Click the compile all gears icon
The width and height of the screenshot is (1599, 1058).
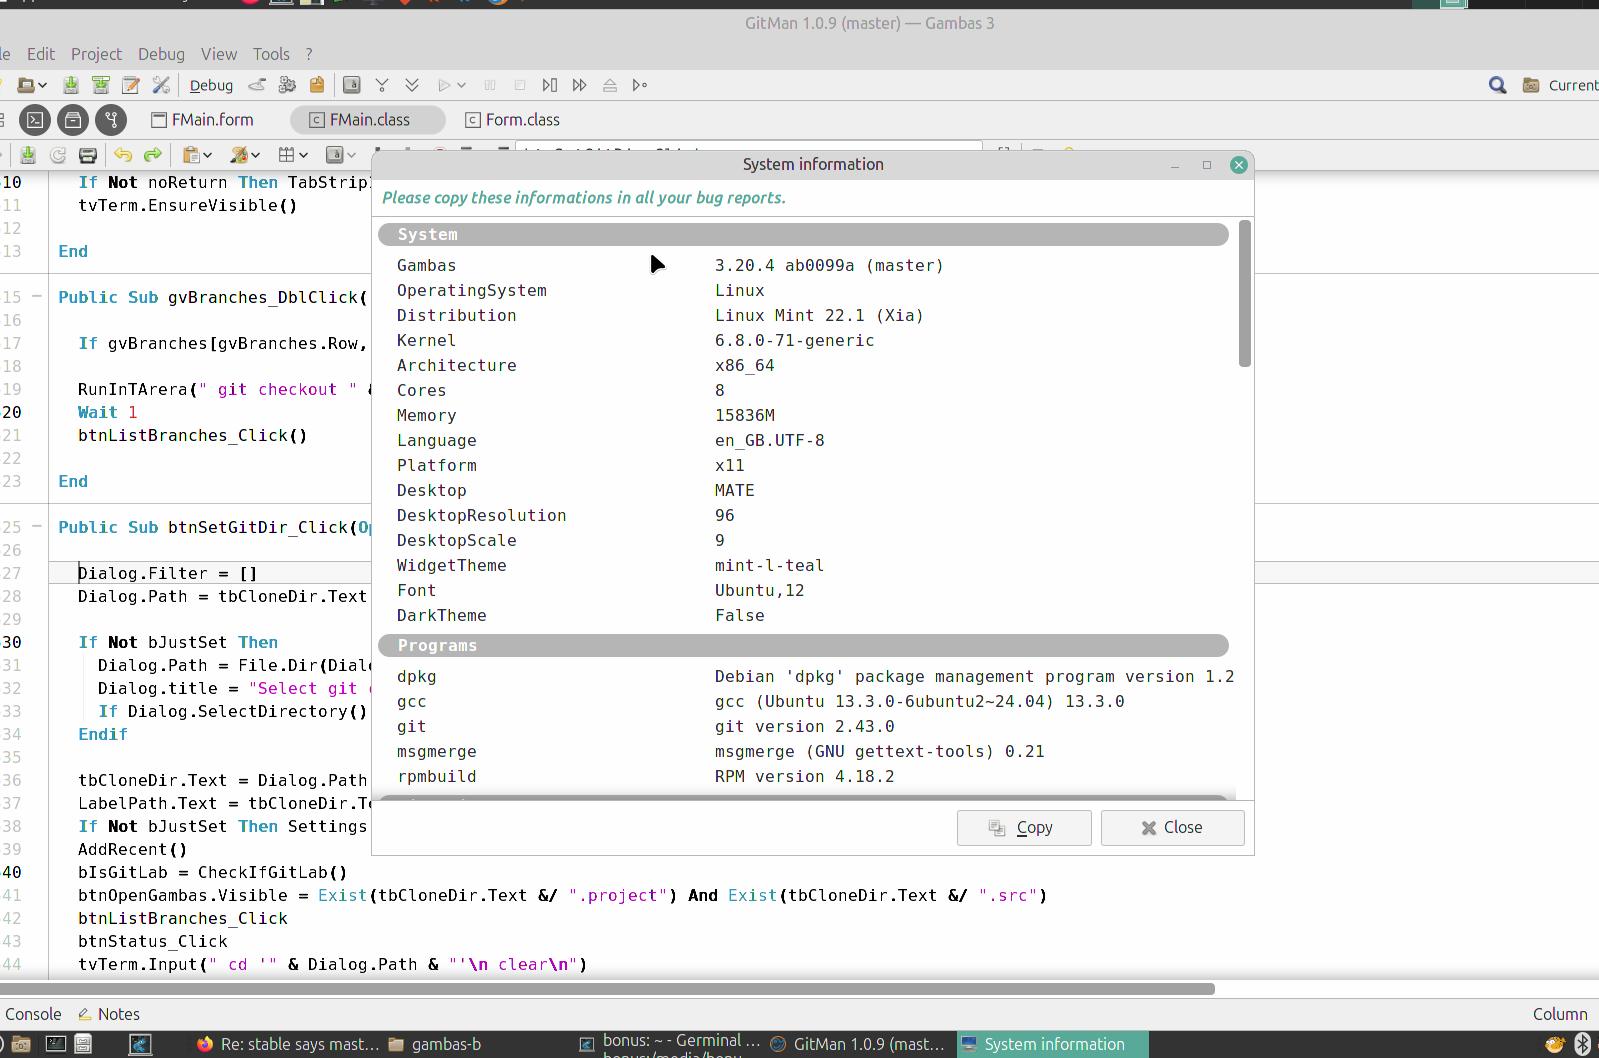point(287,85)
